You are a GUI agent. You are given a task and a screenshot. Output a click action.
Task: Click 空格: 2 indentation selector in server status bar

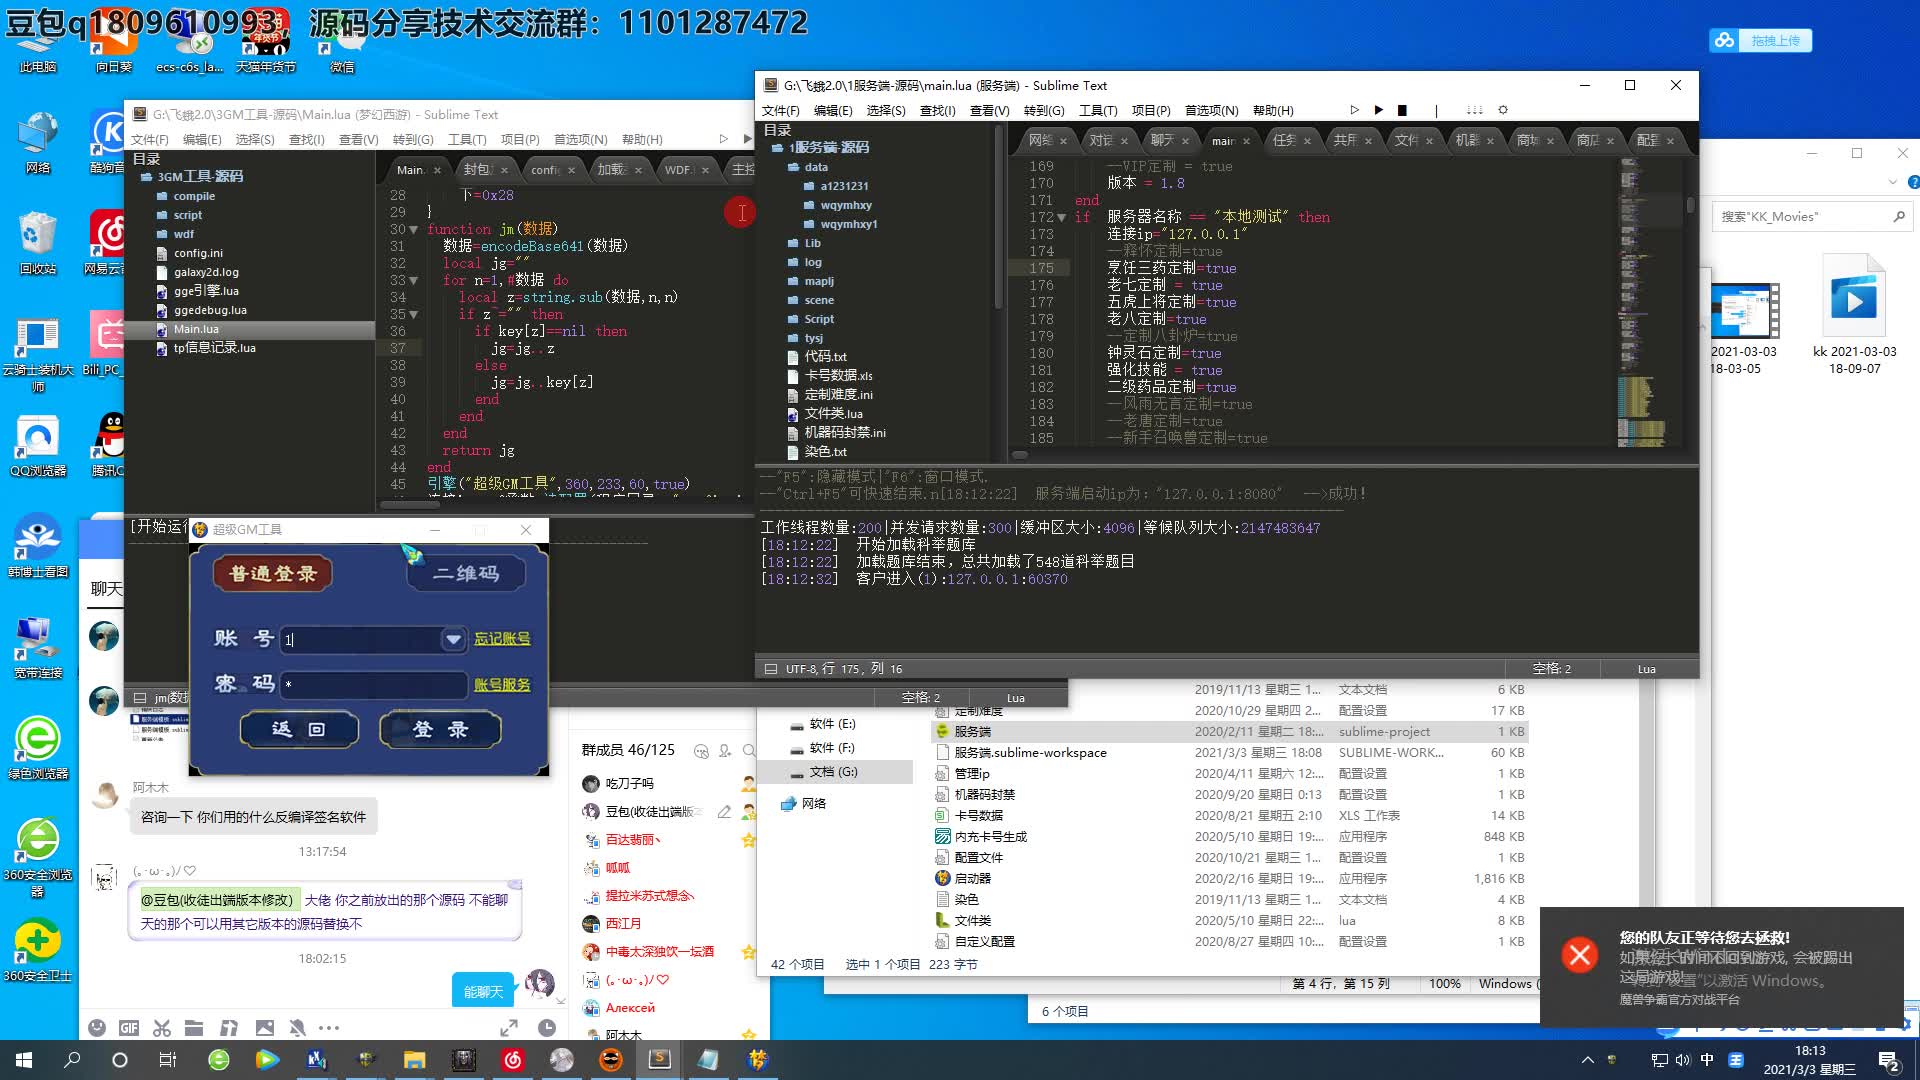(1551, 669)
